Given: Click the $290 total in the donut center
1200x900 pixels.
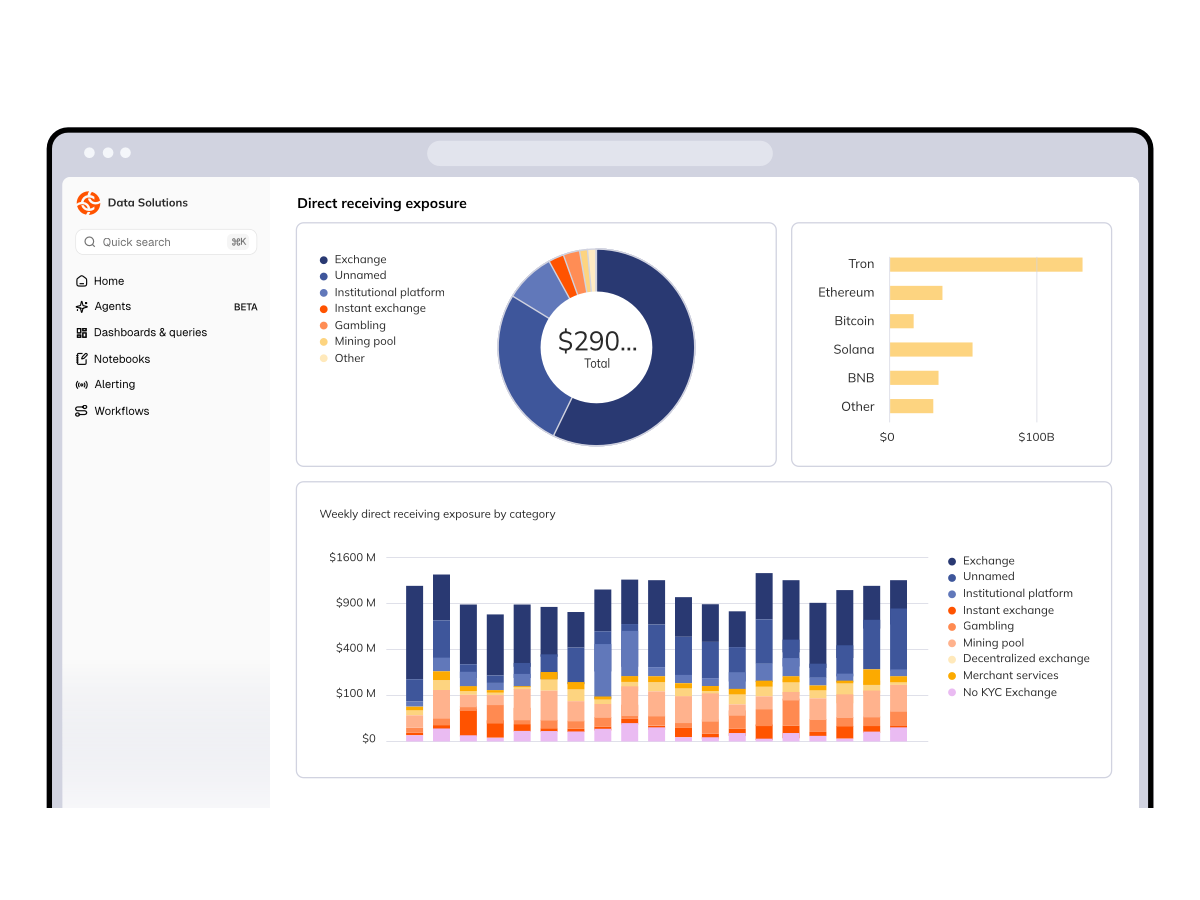Looking at the screenshot, I should point(597,341).
